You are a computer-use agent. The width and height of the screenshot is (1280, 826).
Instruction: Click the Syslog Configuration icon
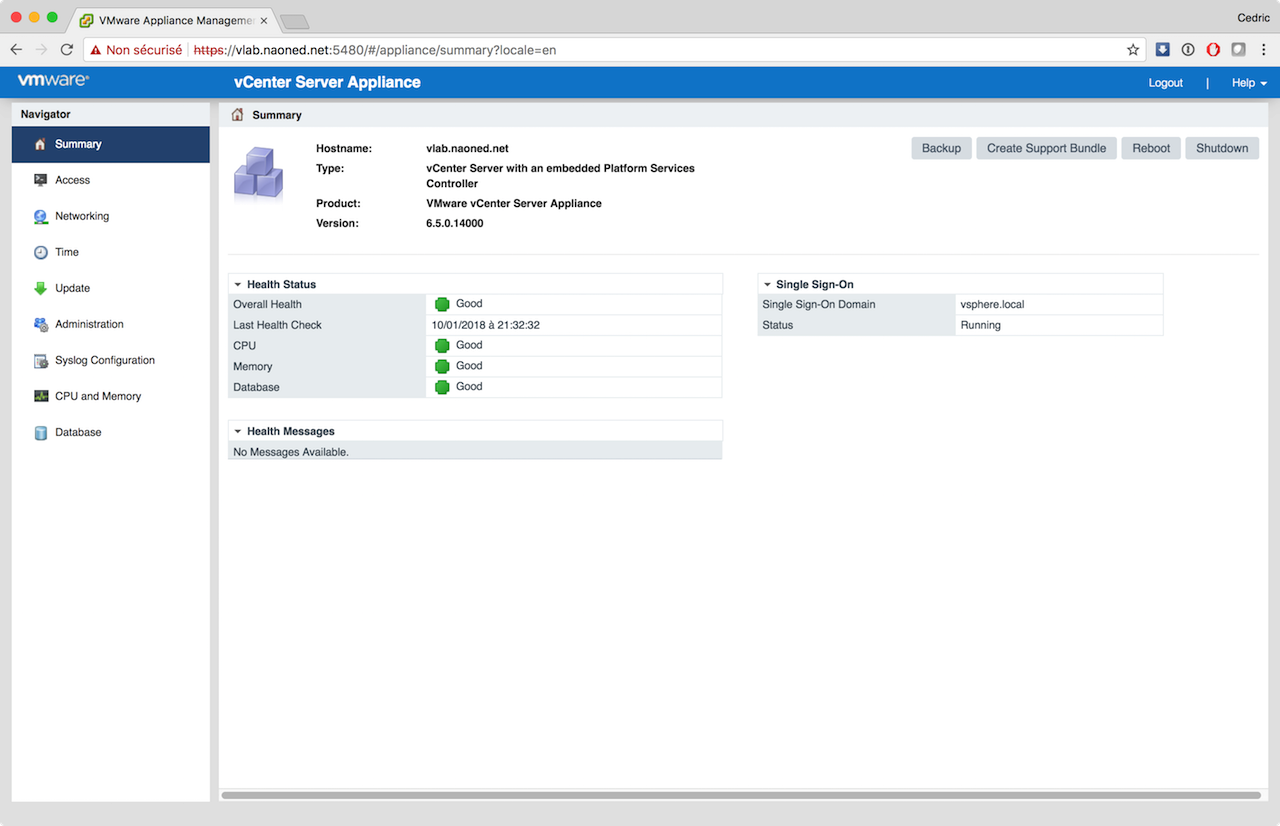tap(41, 360)
